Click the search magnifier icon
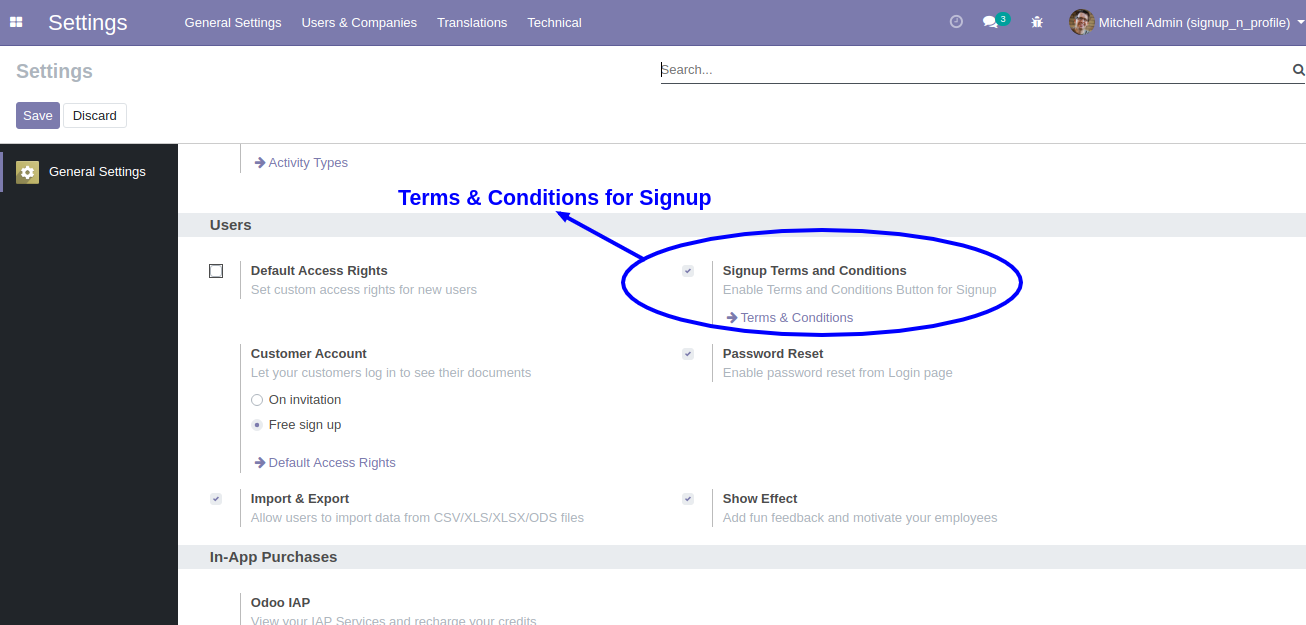This screenshot has height=625, width=1306. 1299,70
